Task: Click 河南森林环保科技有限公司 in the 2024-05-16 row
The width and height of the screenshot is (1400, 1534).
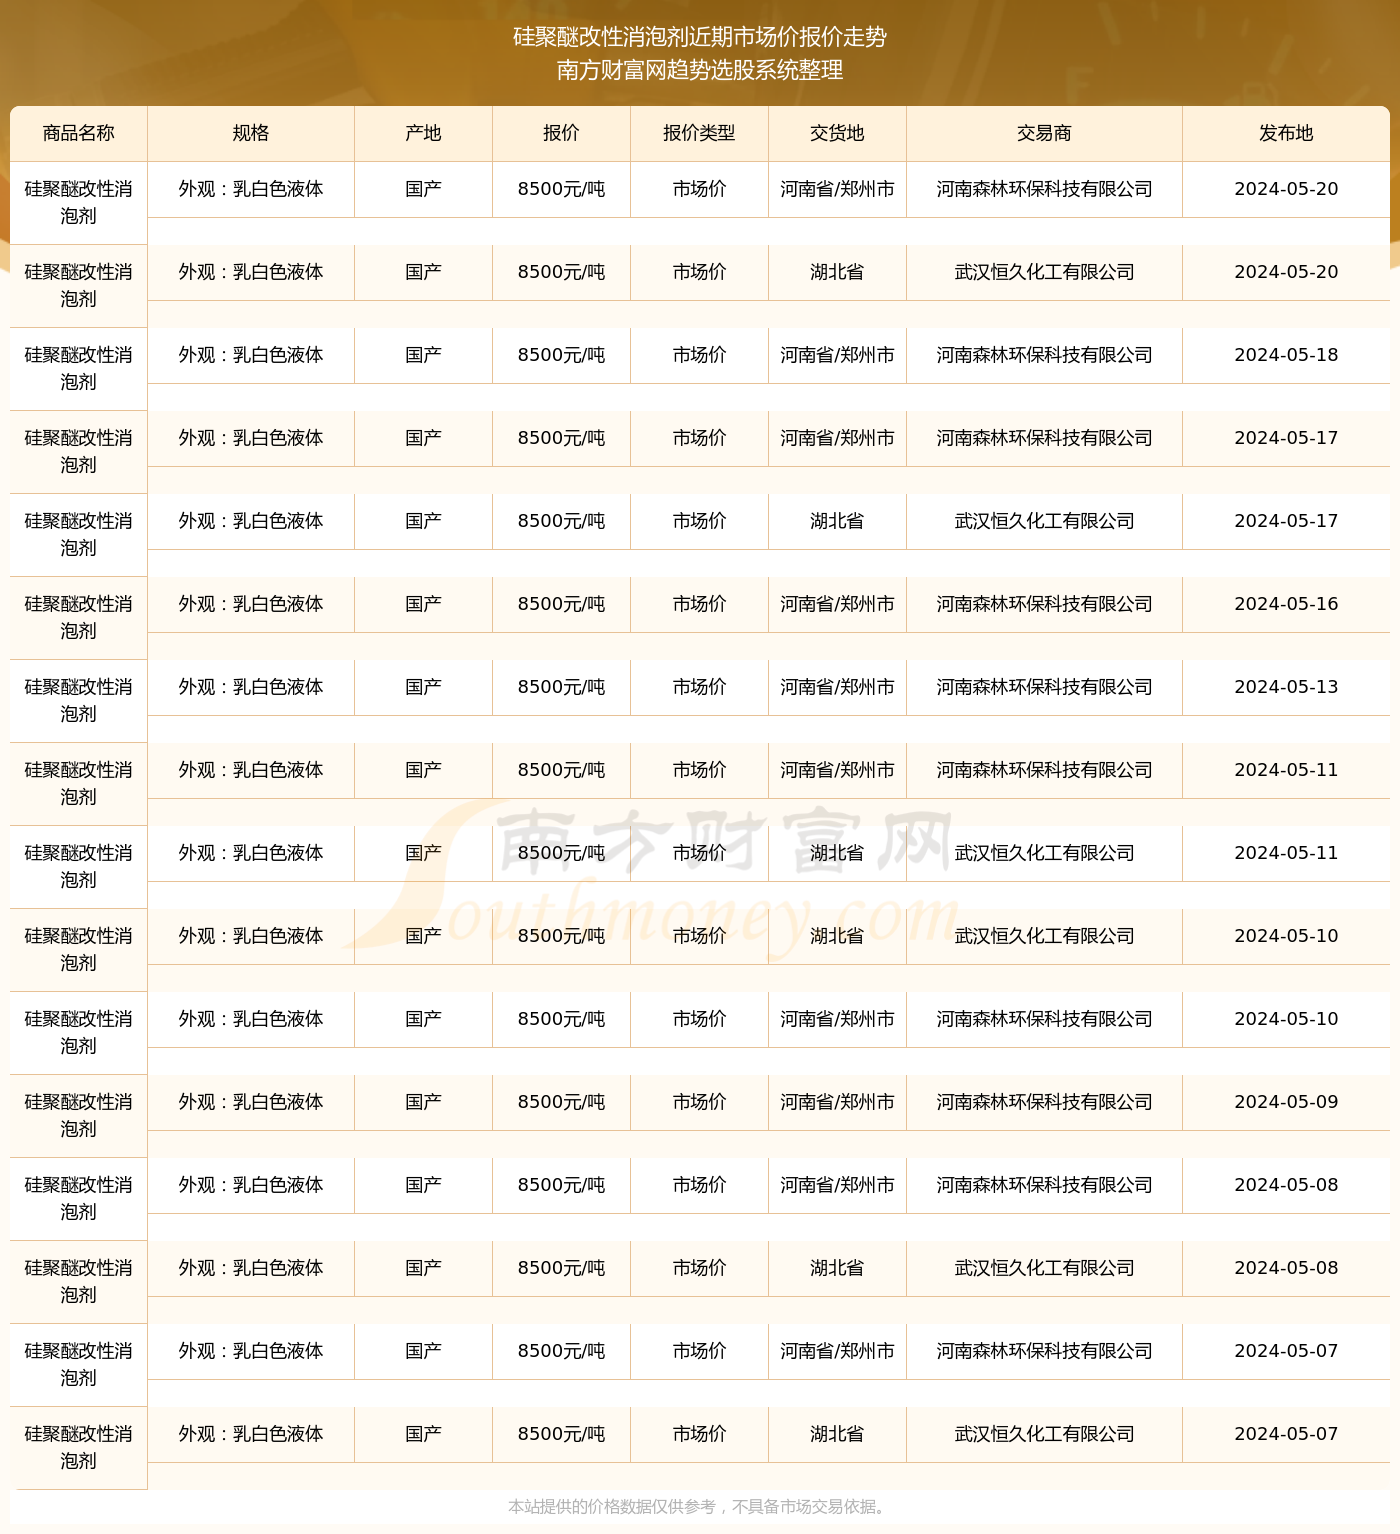Action: click(1044, 604)
